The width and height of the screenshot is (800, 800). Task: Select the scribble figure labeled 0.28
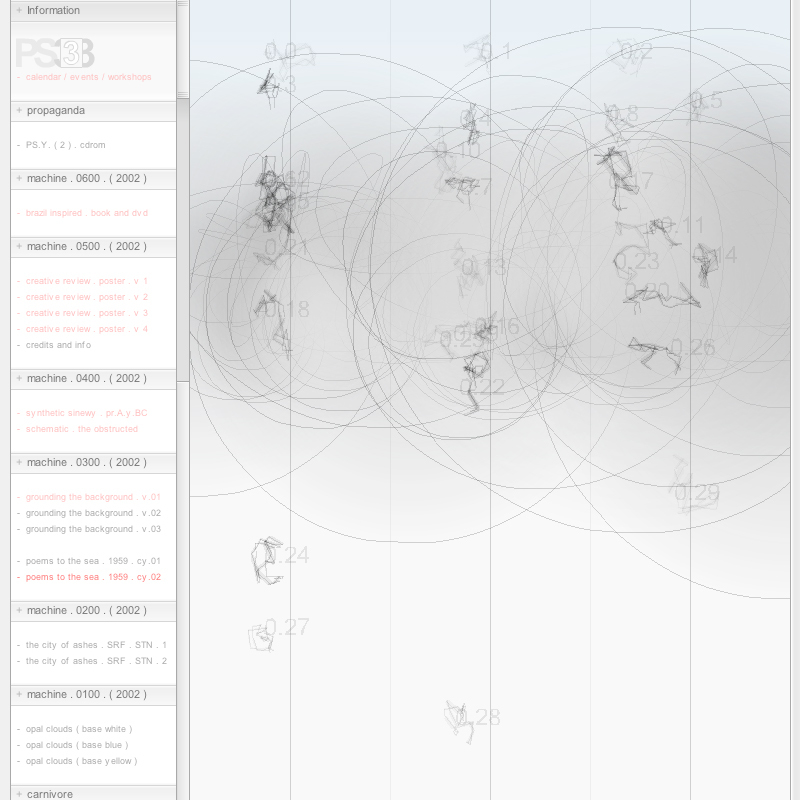pos(459,719)
